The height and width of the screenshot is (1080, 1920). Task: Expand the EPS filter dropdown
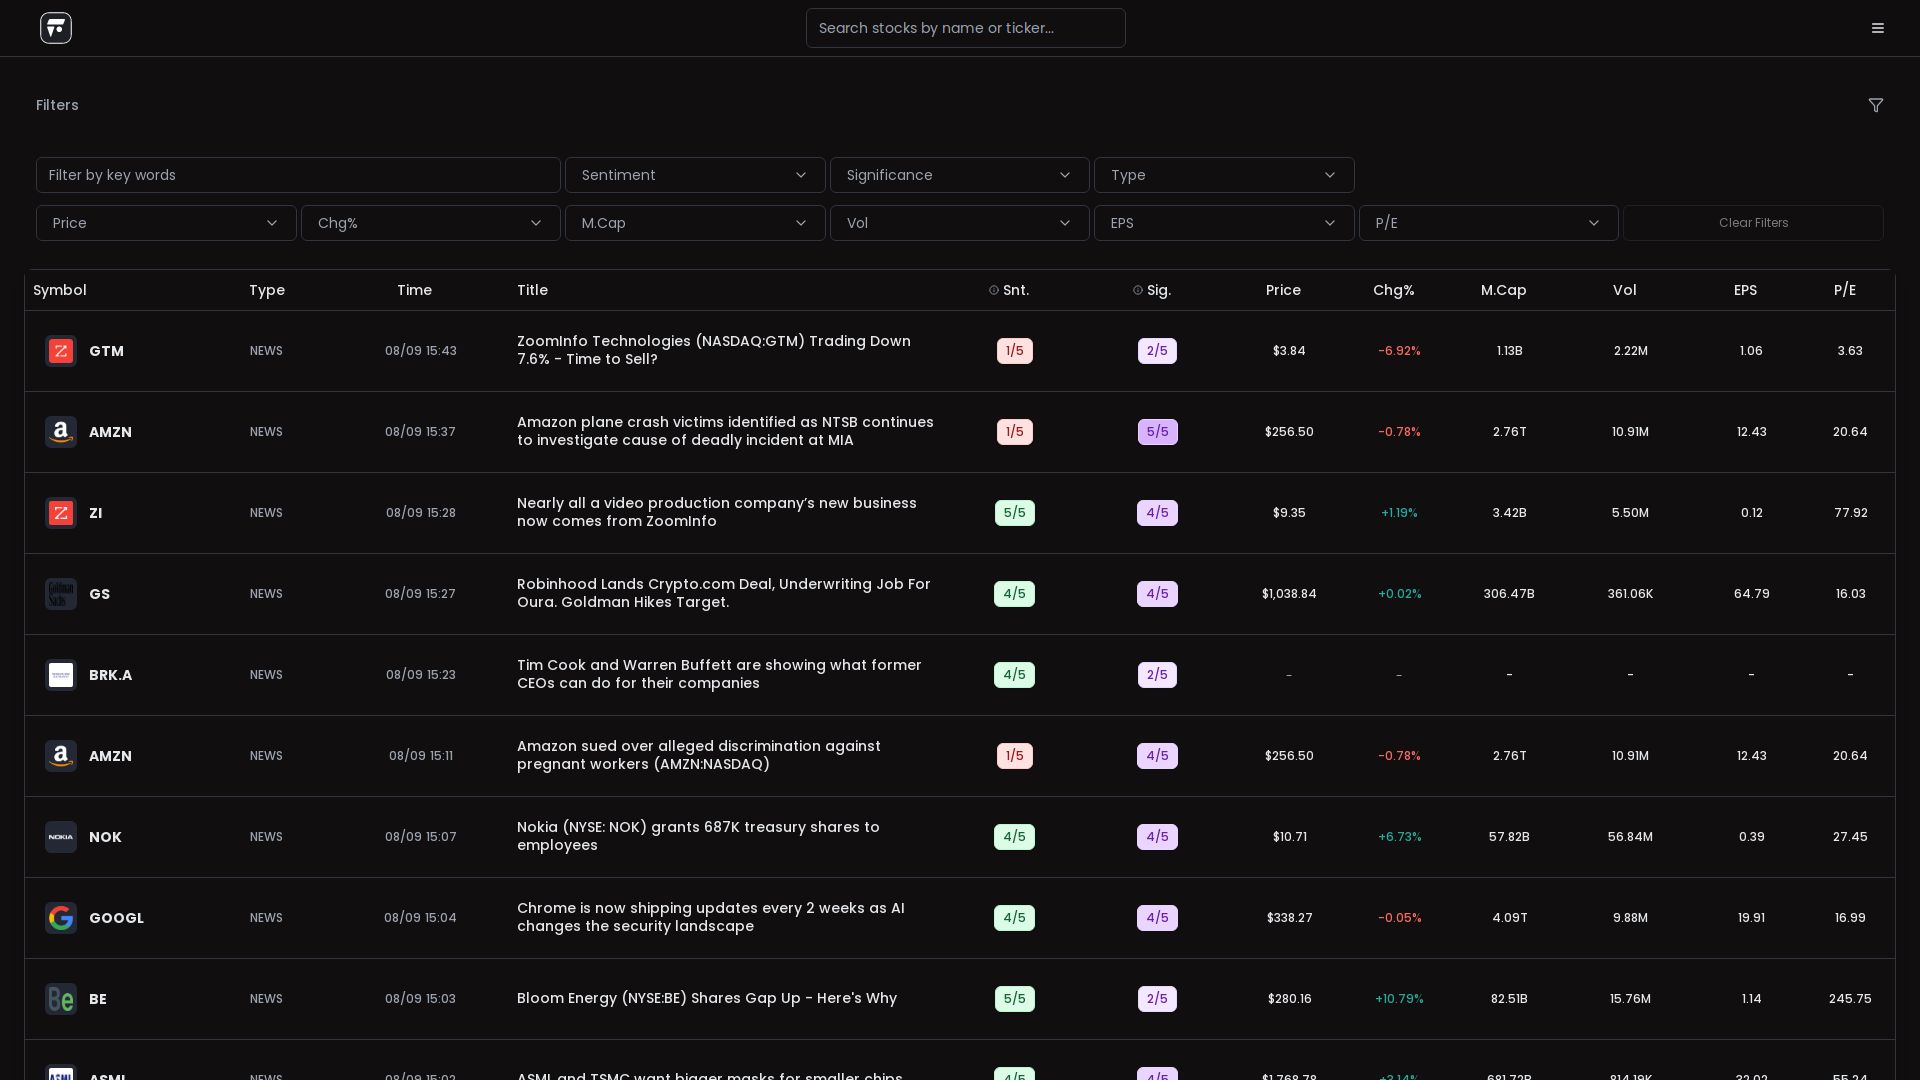pos(1224,223)
